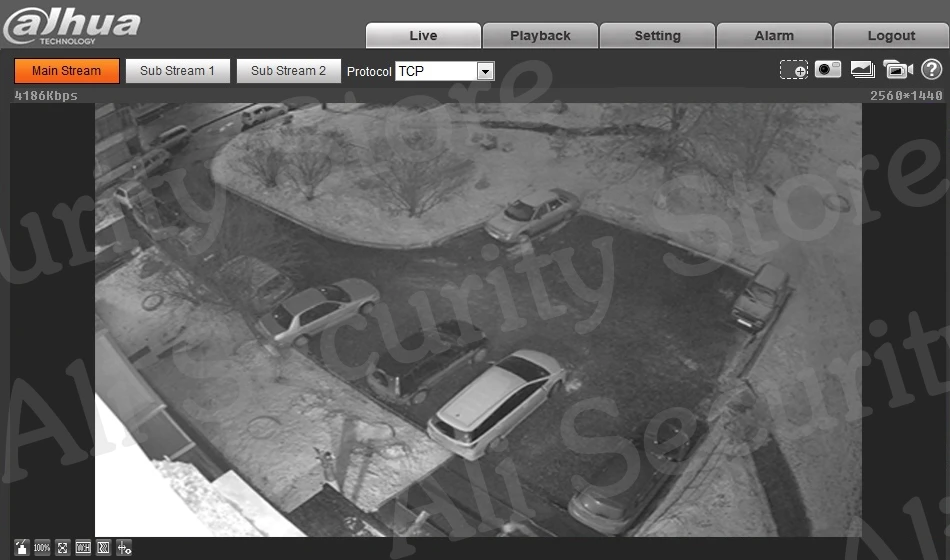Image resolution: width=950 pixels, height=560 pixels.
Task: Set video to 100% original size
Action: (42, 548)
